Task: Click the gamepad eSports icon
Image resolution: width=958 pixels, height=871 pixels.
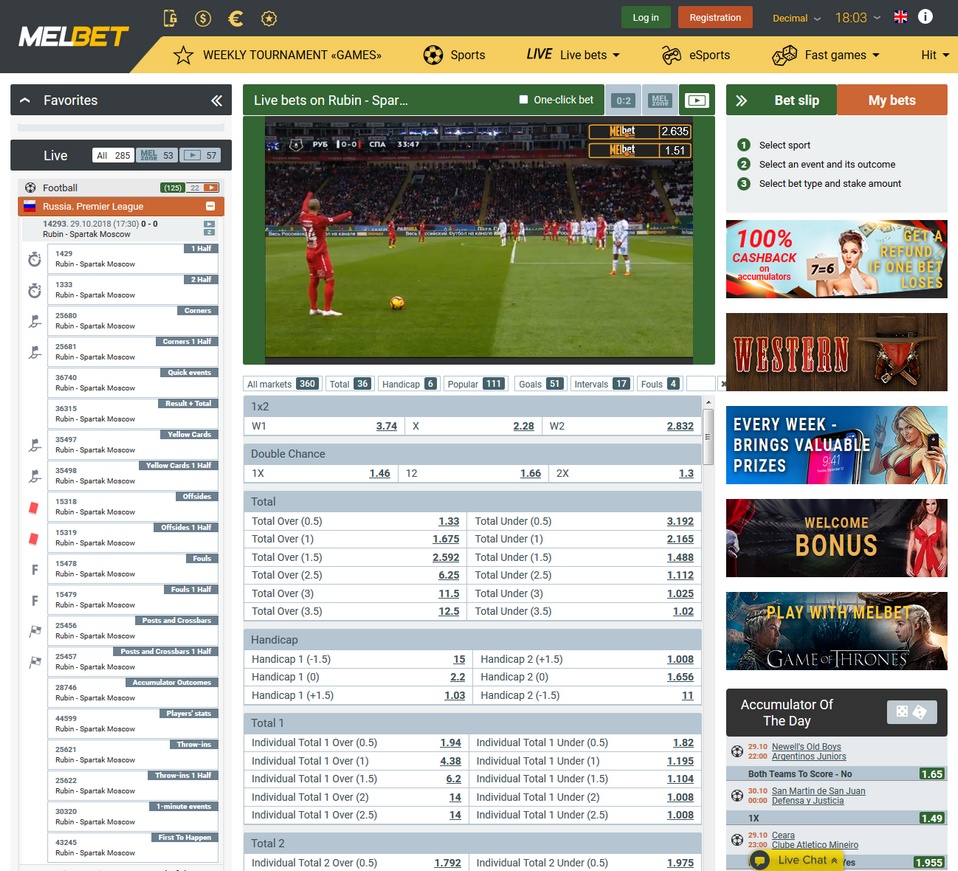Action: [671, 55]
